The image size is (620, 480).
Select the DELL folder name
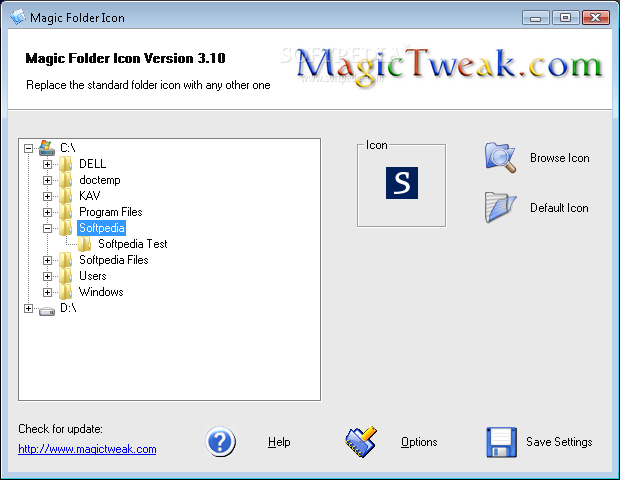point(93,164)
